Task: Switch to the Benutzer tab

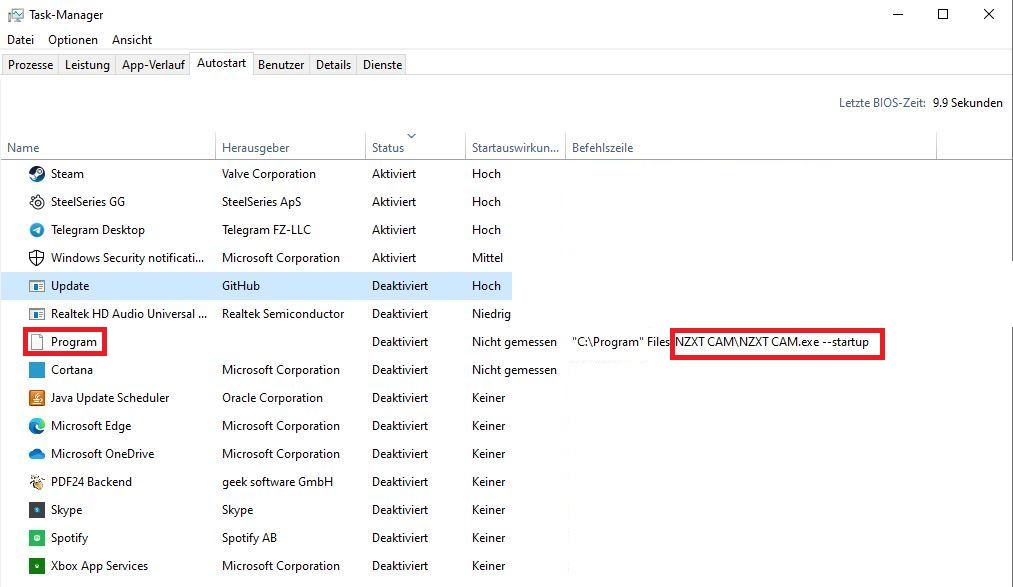Action: click(x=281, y=65)
